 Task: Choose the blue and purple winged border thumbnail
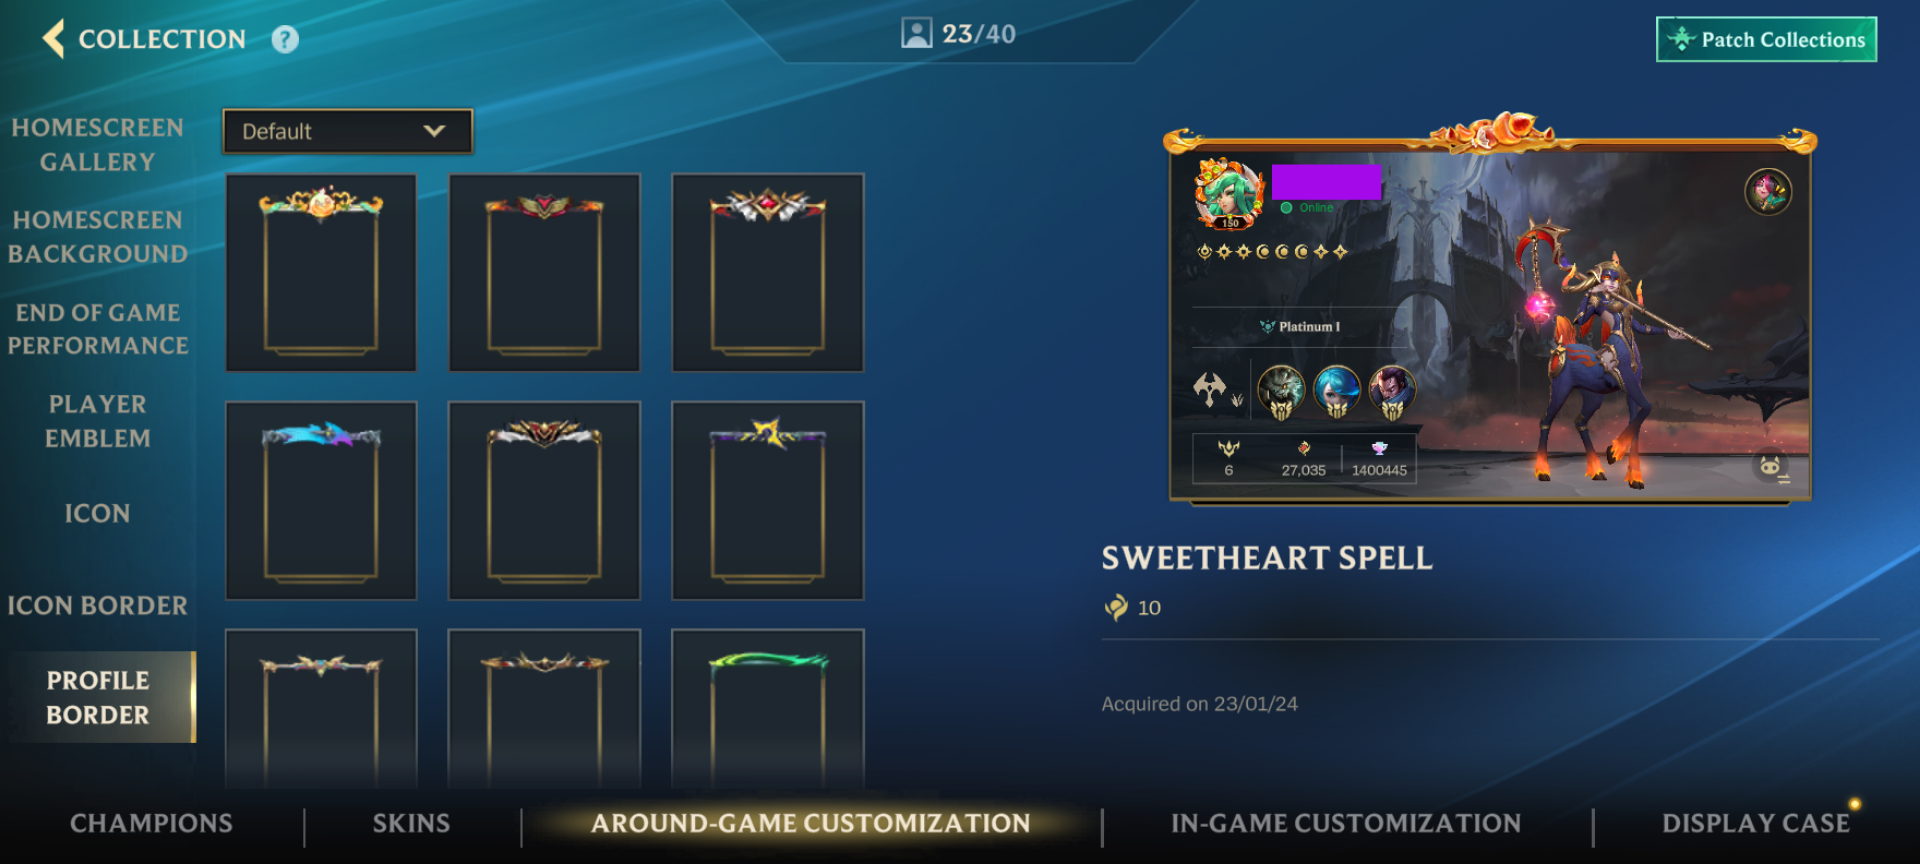[321, 500]
